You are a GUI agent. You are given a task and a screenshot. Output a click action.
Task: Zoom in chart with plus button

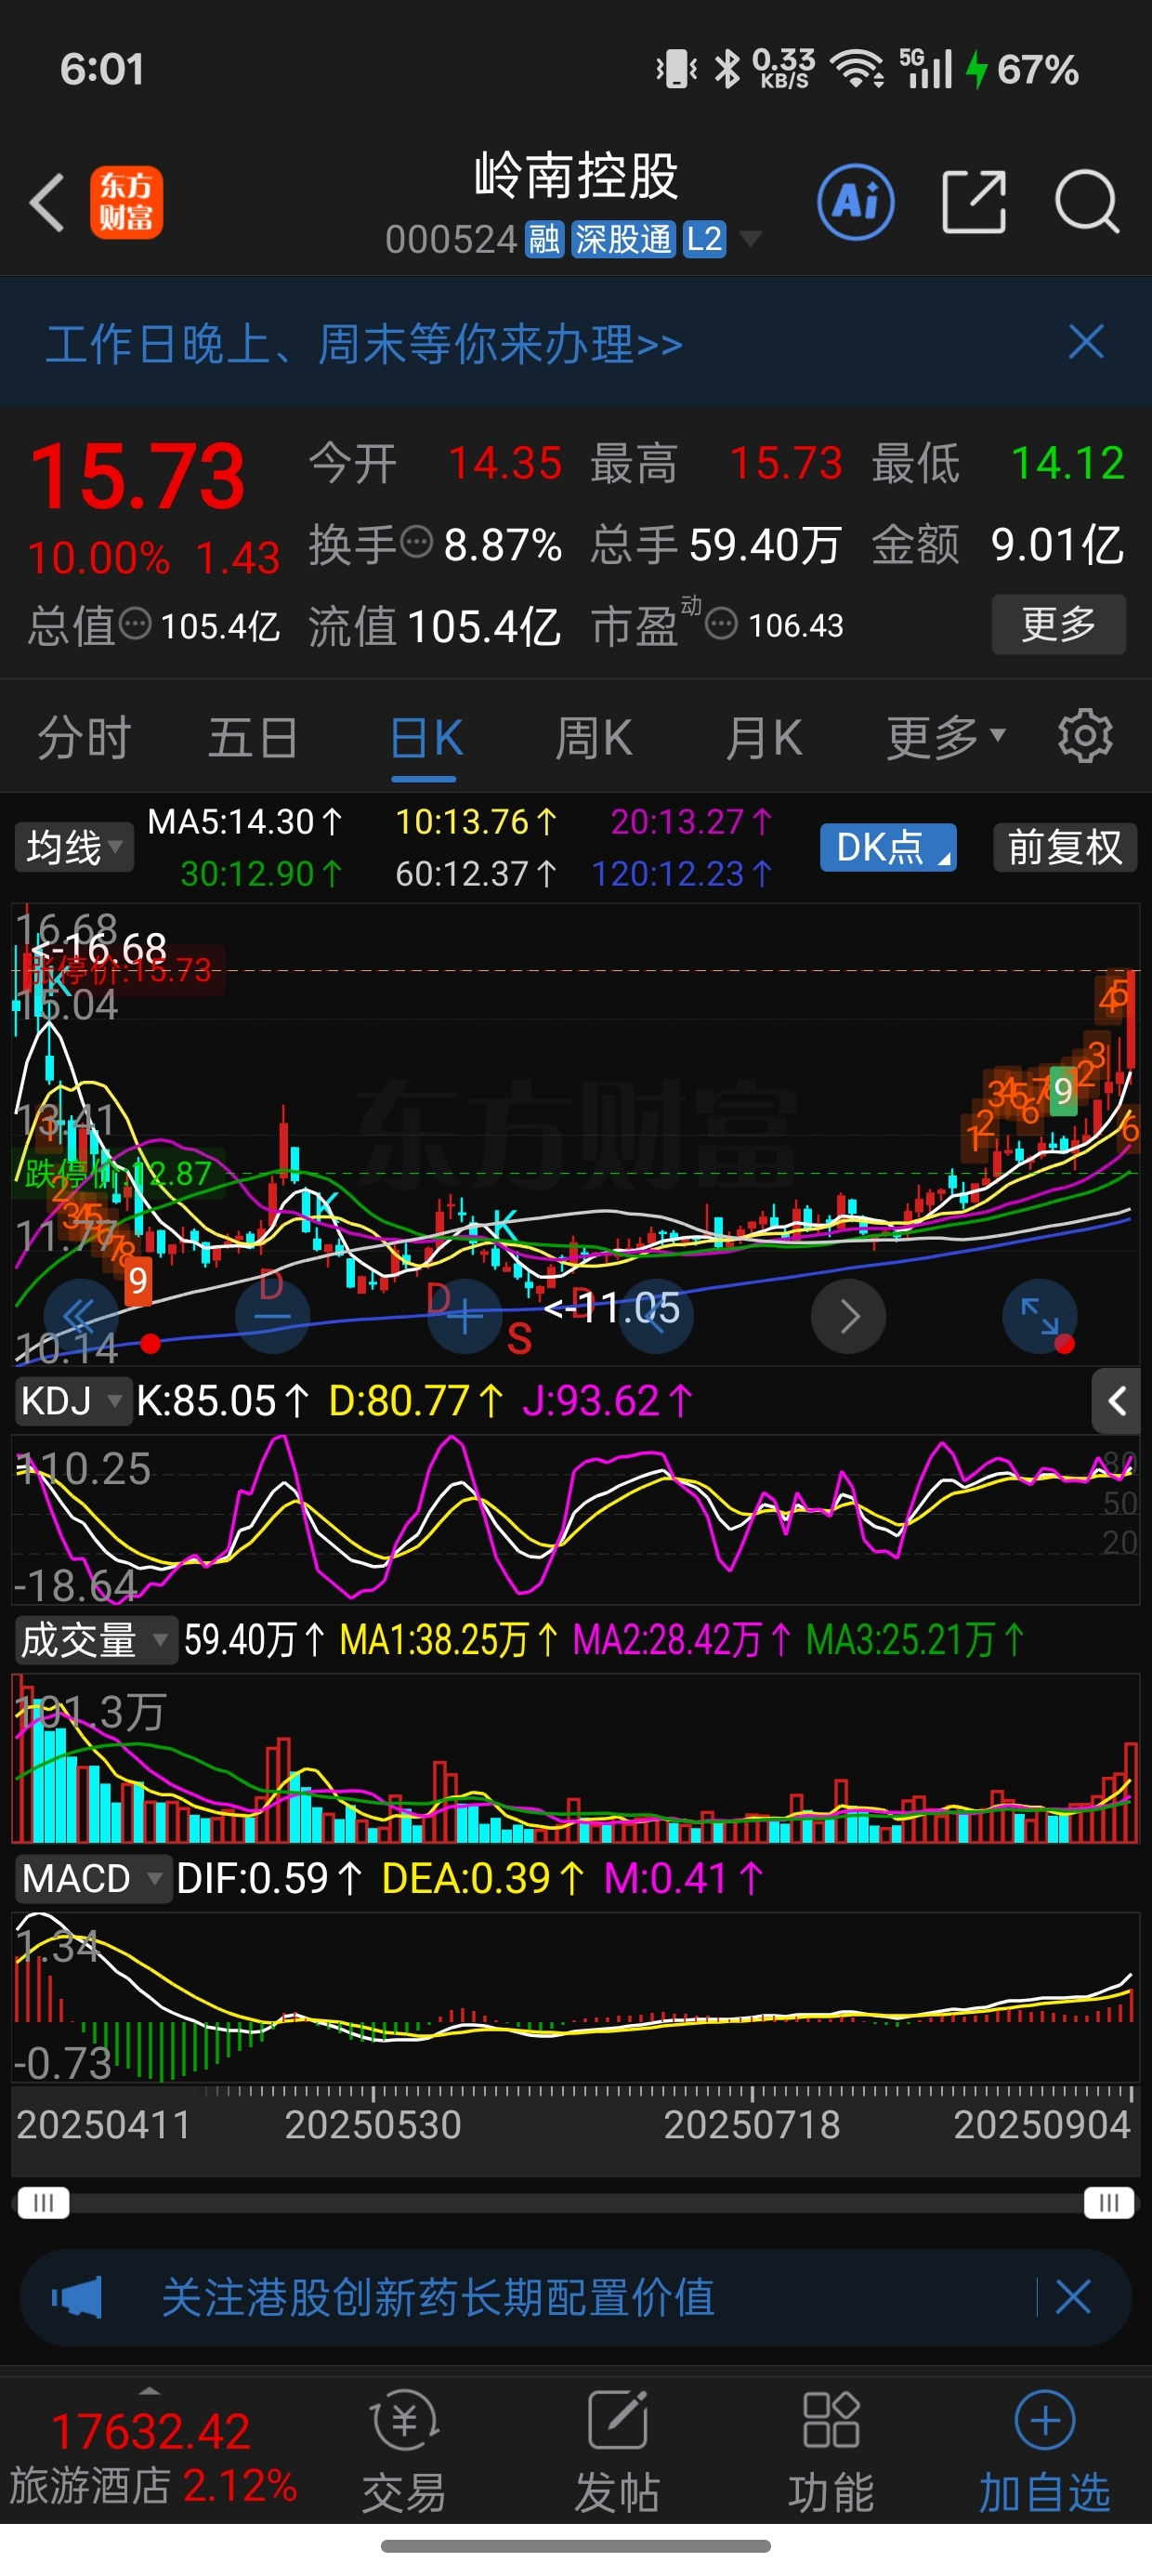[464, 1316]
